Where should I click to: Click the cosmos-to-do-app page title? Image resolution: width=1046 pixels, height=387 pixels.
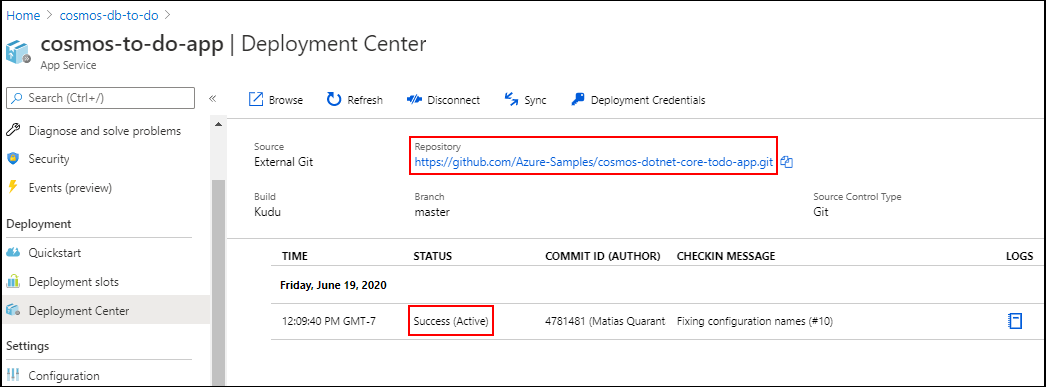point(132,44)
